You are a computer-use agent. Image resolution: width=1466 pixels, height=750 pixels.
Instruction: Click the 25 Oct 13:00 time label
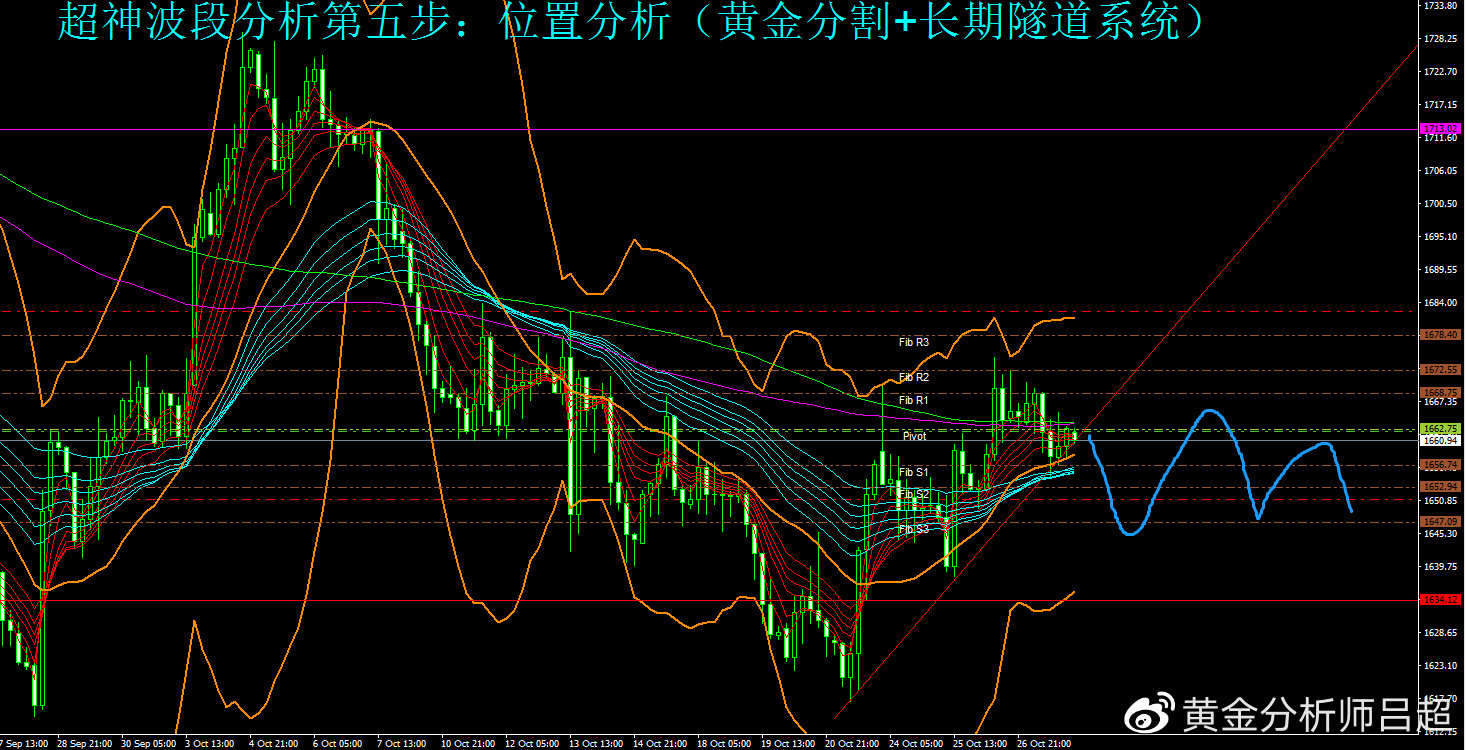[x=978, y=744]
